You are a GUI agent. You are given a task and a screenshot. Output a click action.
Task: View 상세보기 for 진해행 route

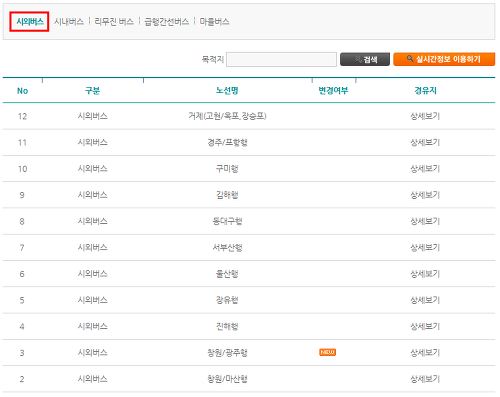click(425, 326)
